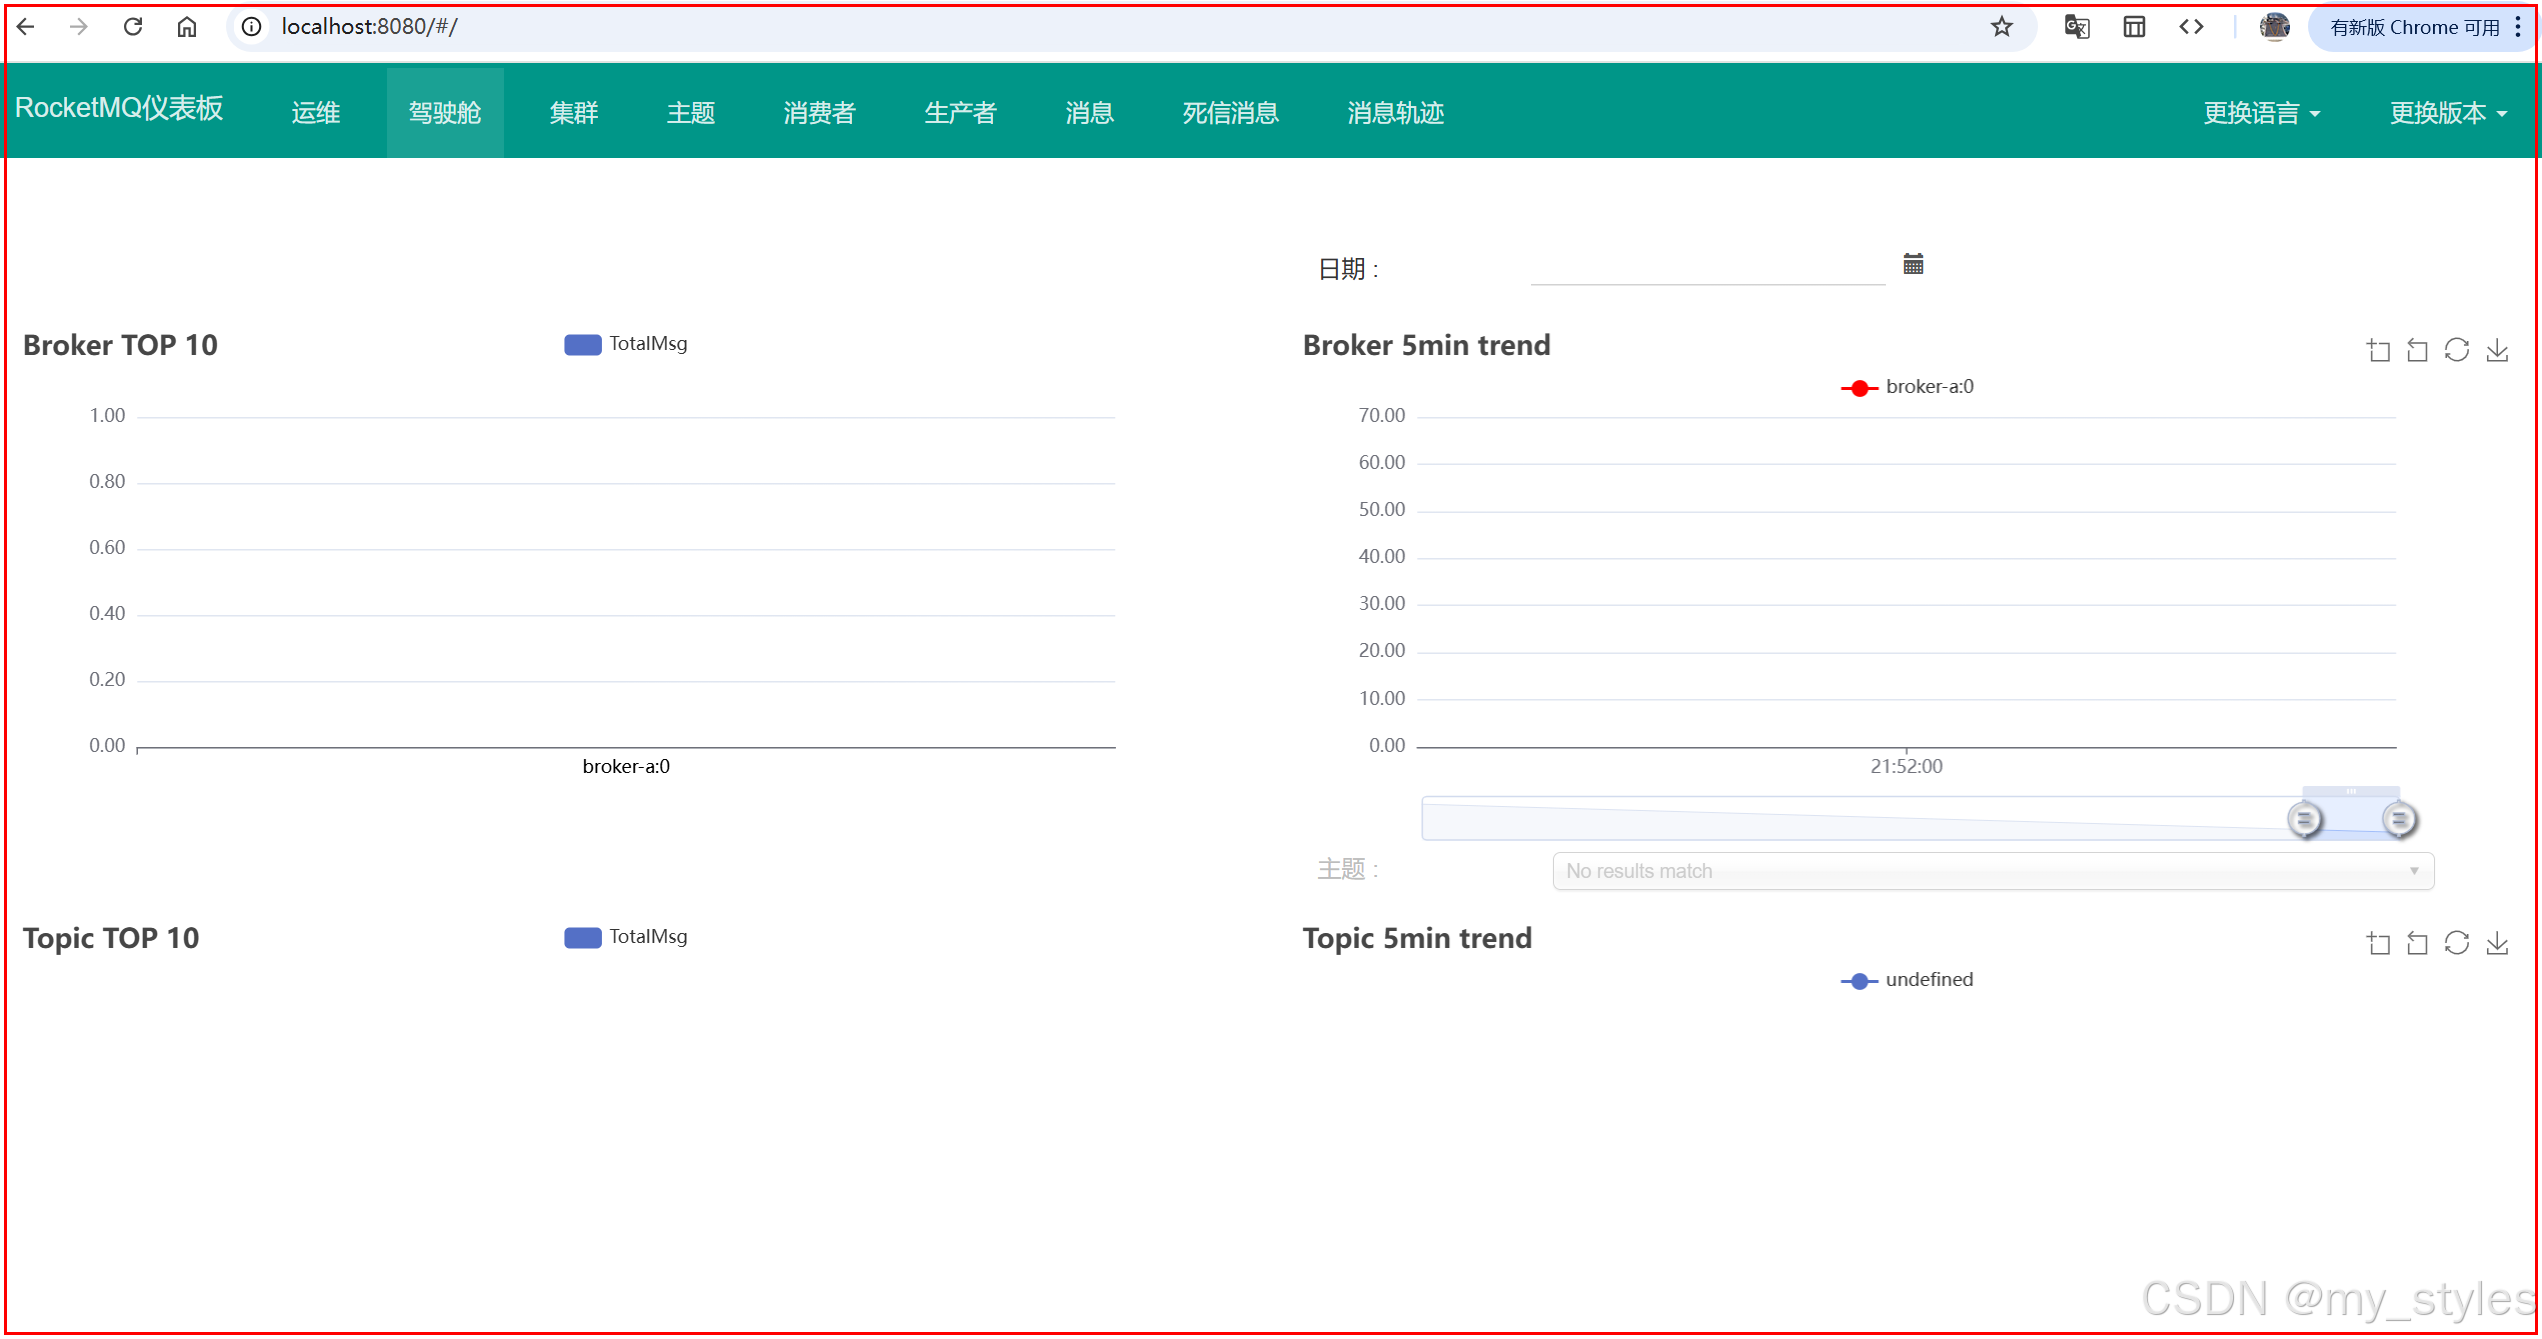Open the 更换版本 version dropdown

[x=2447, y=113]
